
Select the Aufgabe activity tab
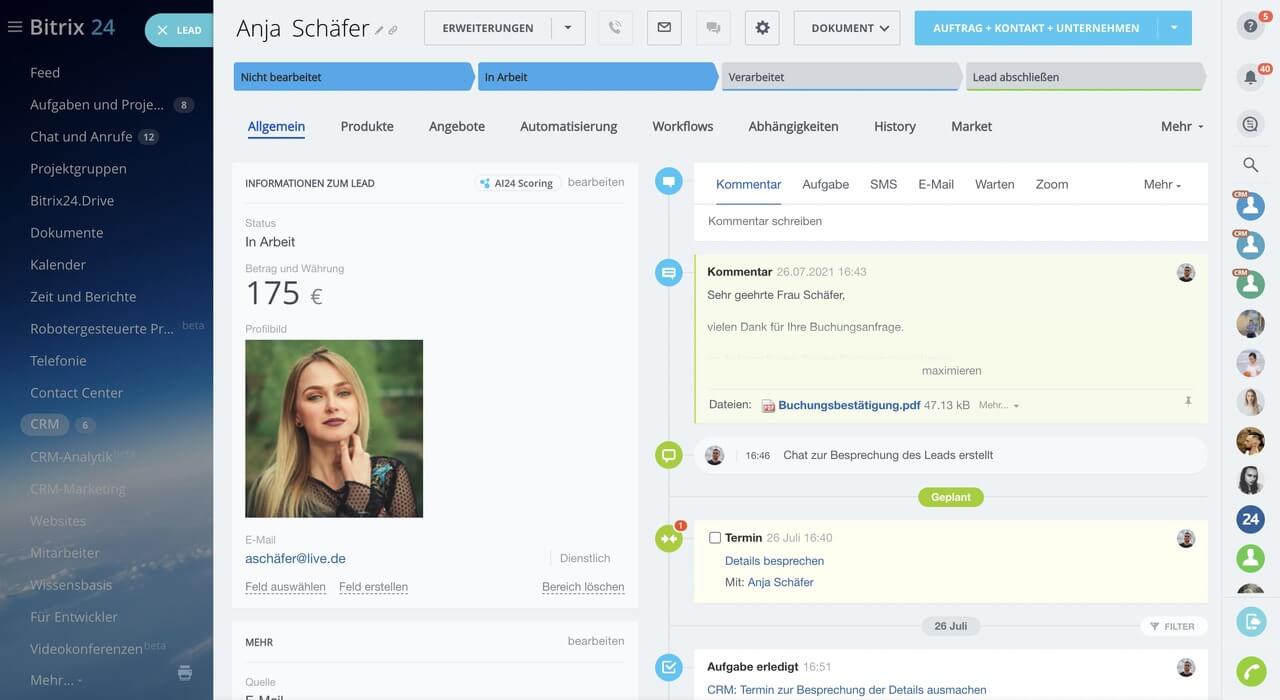click(825, 184)
